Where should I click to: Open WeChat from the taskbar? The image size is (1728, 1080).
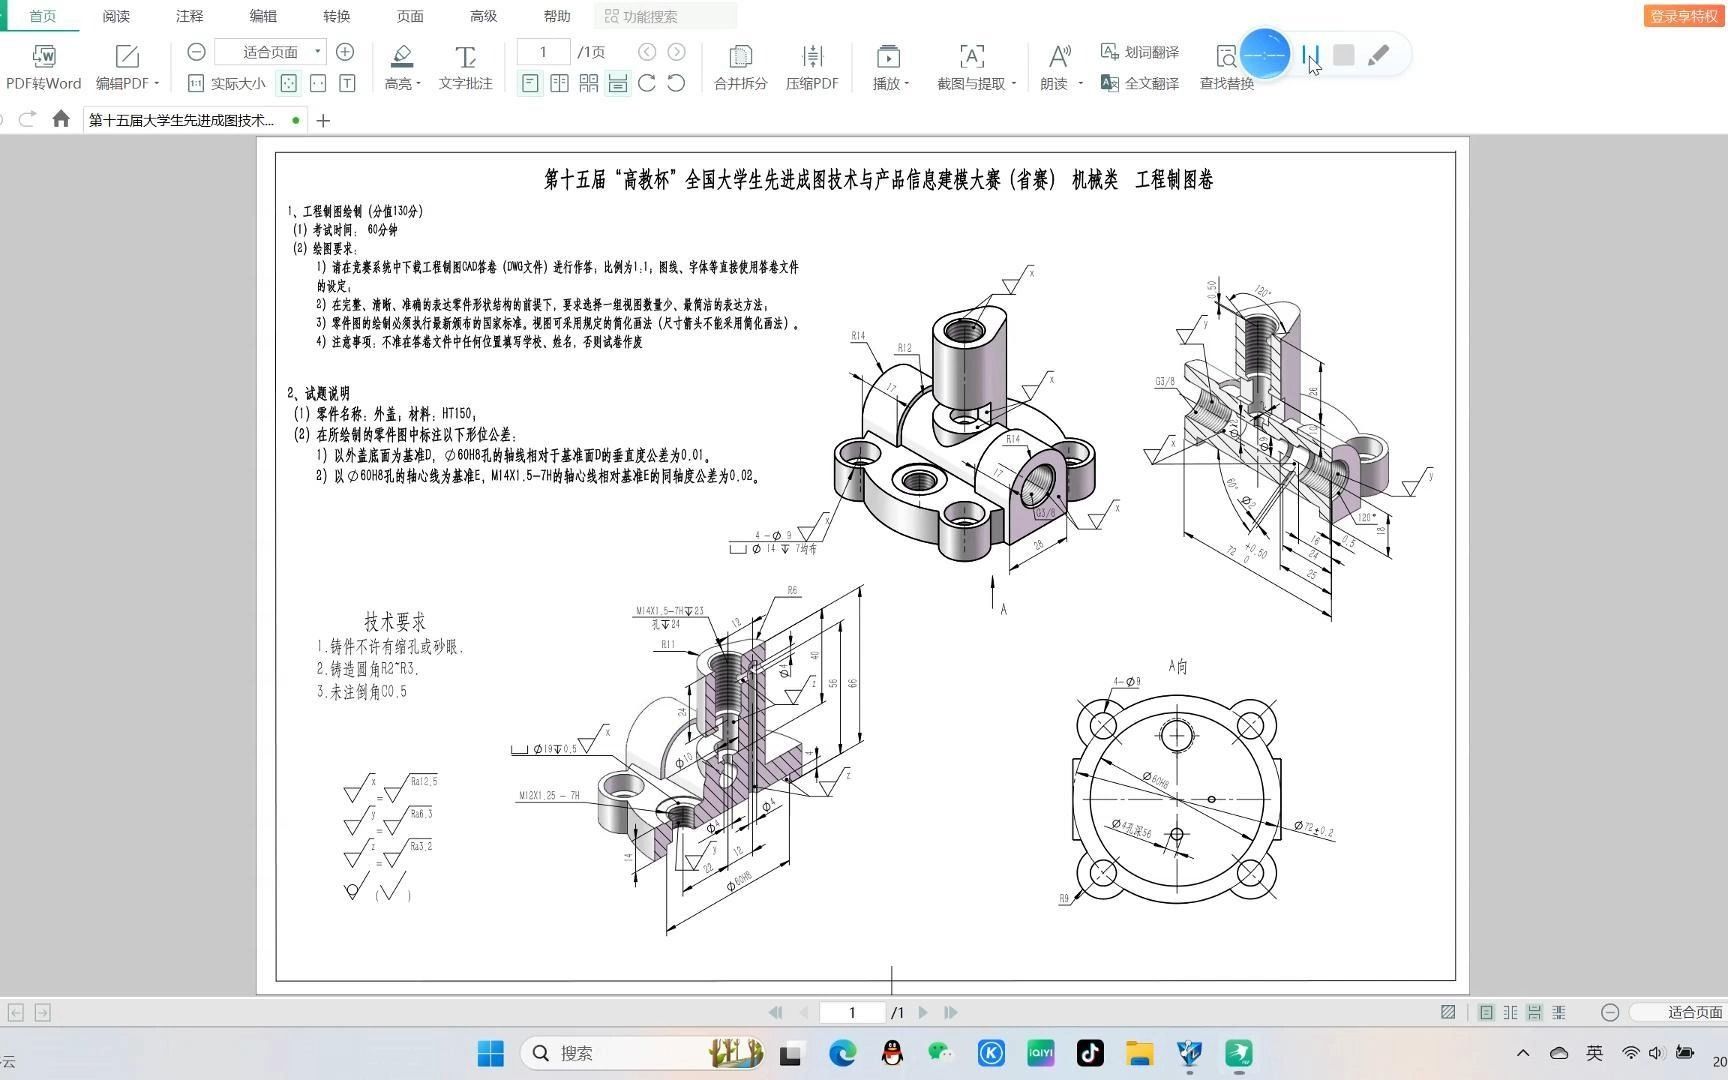tap(941, 1053)
